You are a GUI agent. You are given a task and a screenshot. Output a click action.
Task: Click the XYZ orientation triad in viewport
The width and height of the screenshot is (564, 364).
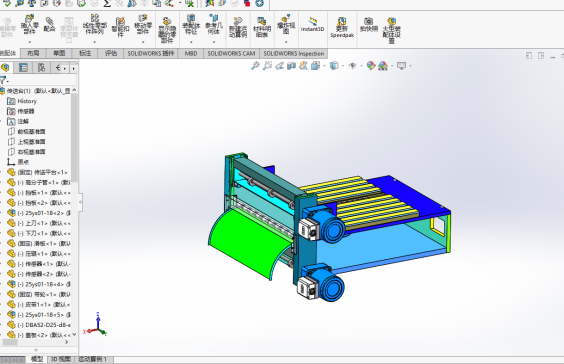click(95, 325)
